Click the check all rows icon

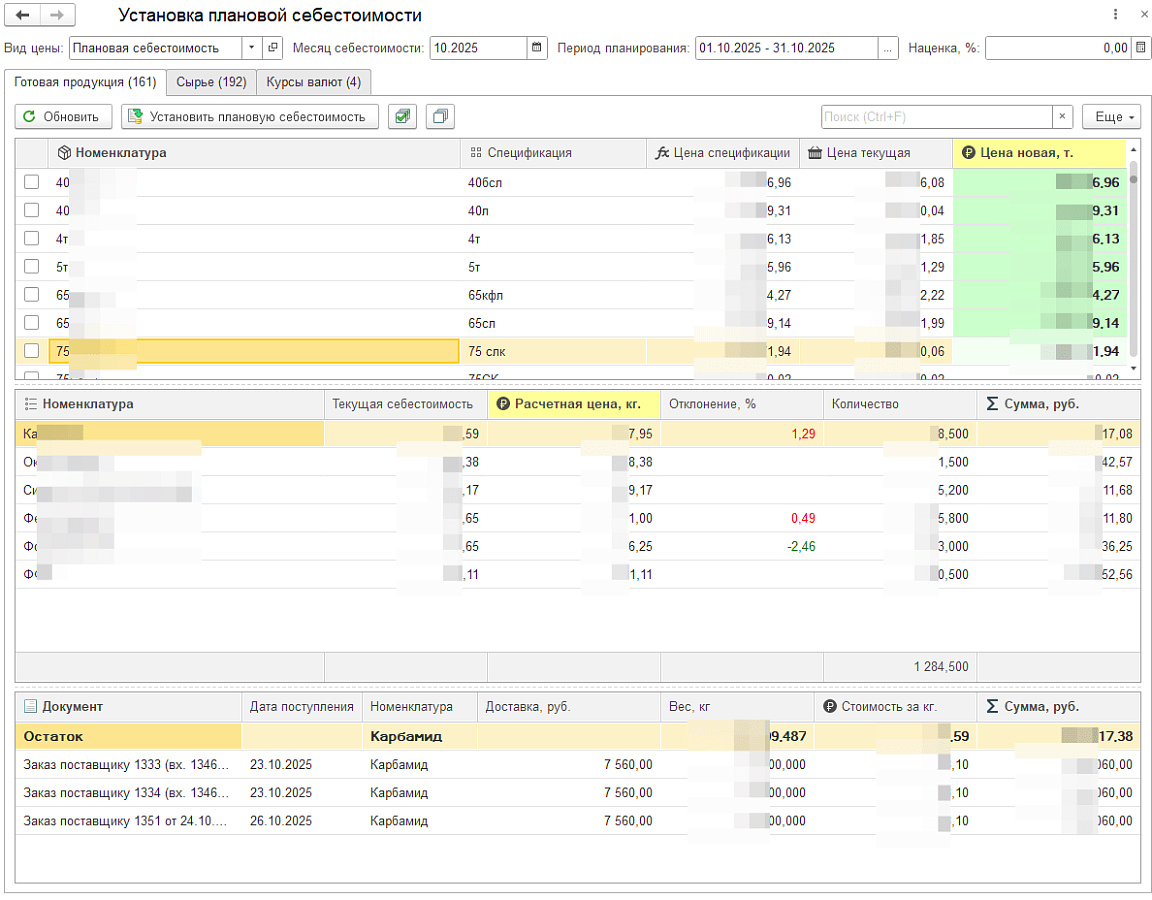tap(402, 117)
